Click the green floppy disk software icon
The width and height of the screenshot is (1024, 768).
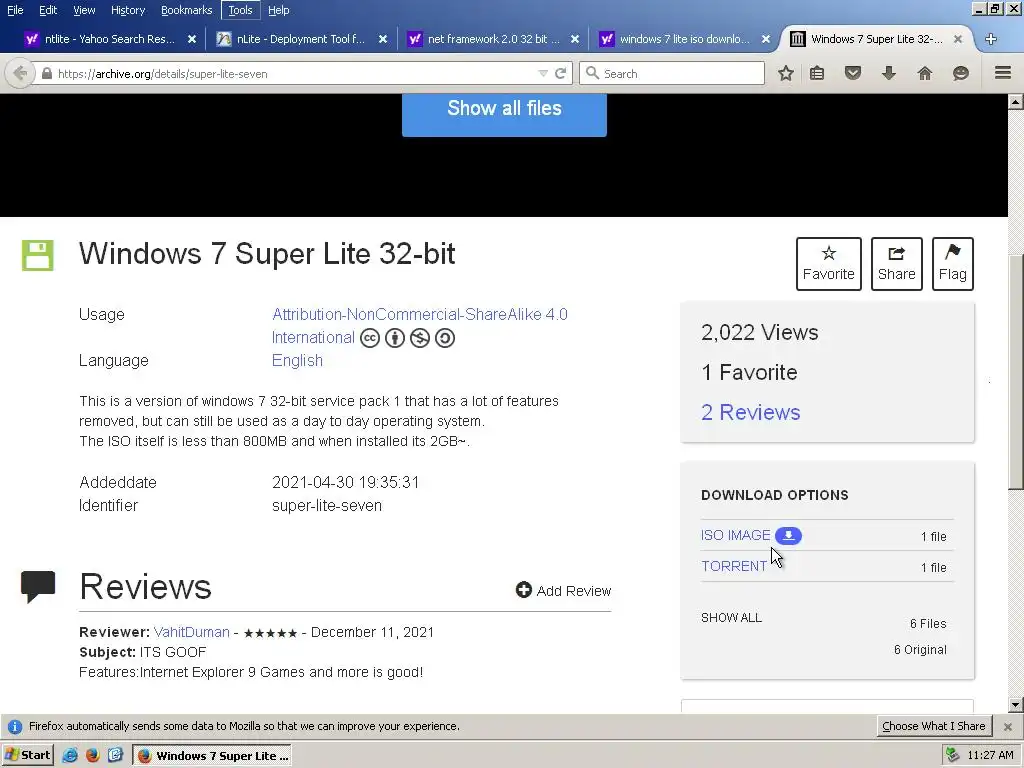pos(38,255)
